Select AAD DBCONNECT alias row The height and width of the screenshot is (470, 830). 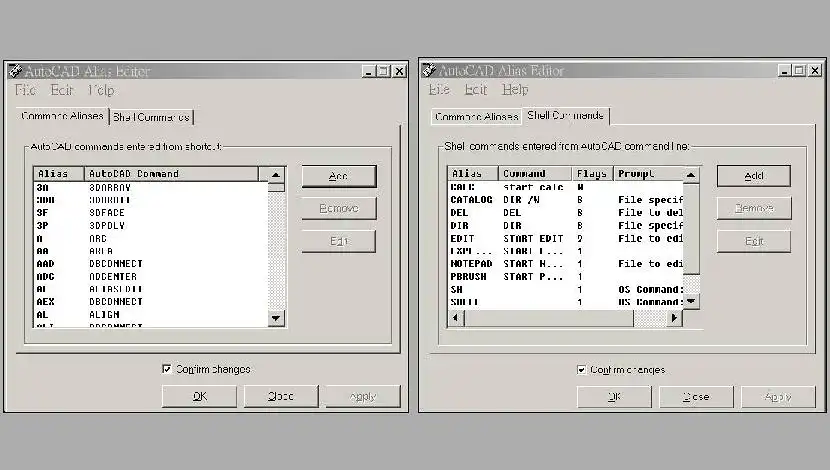click(151, 264)
